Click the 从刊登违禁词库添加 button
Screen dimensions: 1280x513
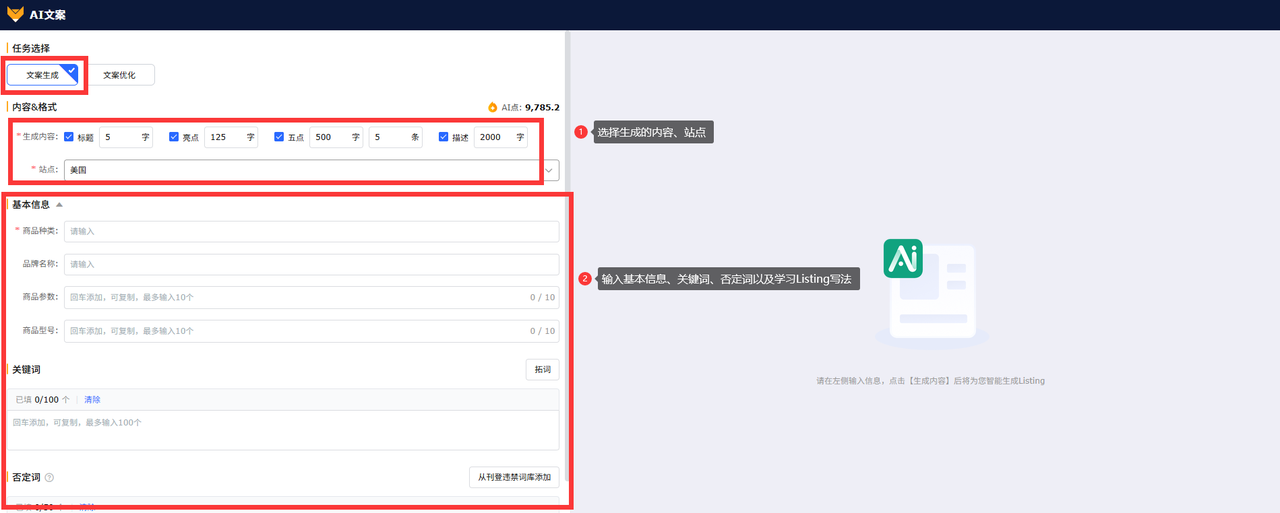(x=514, y=477)
